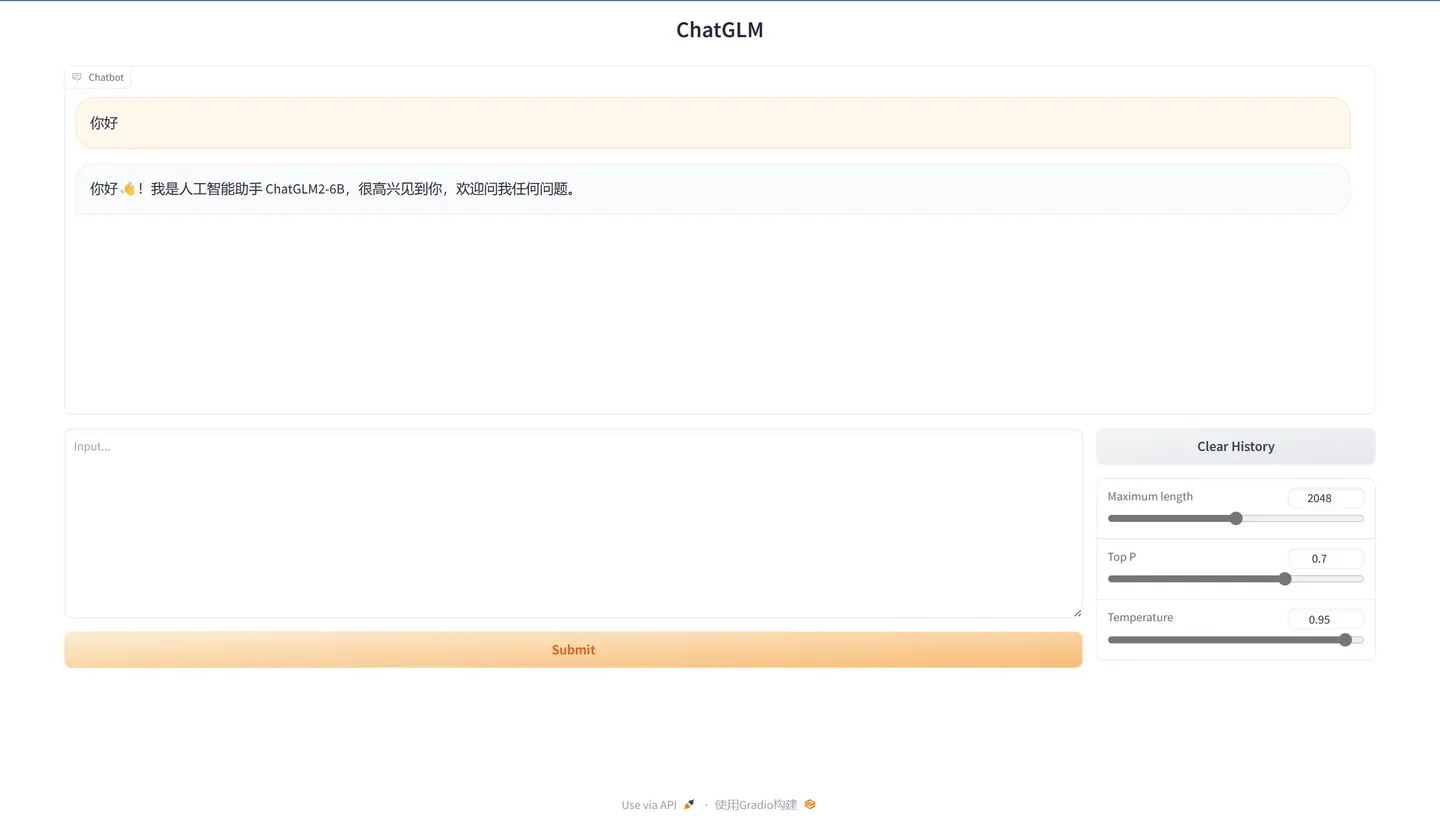Click the Maximum length label

pos(1150,497)
